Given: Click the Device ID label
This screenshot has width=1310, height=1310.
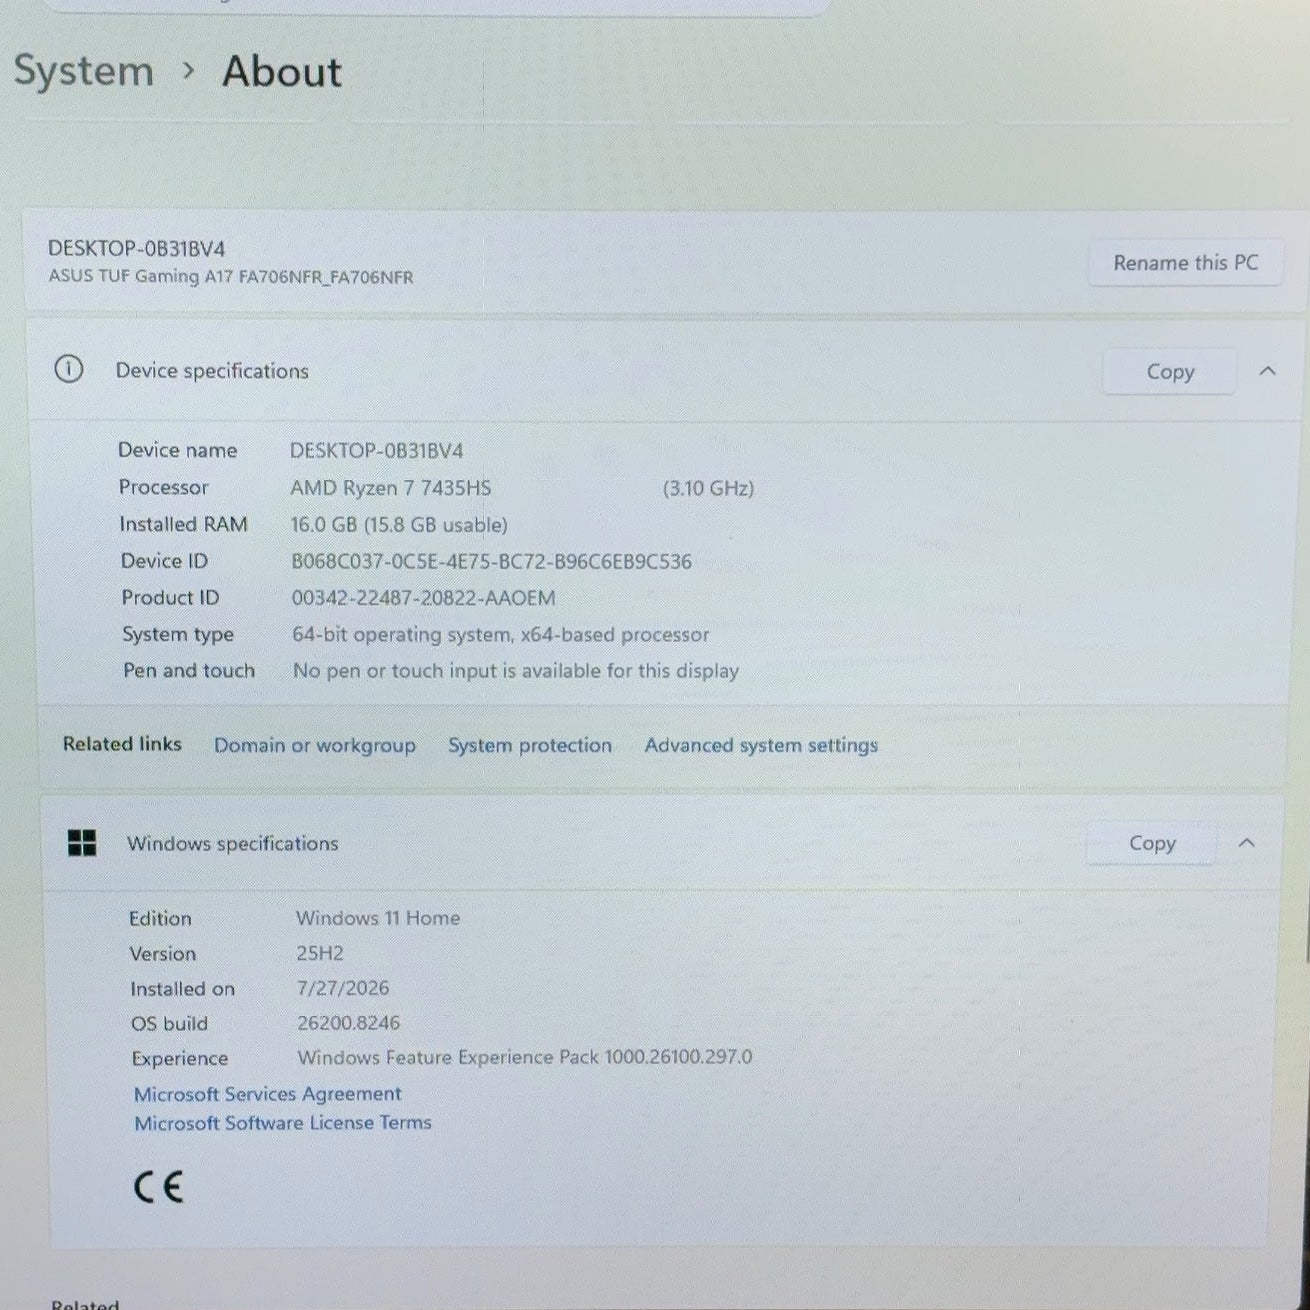Looking at the screenshot, I should [165, 561].
